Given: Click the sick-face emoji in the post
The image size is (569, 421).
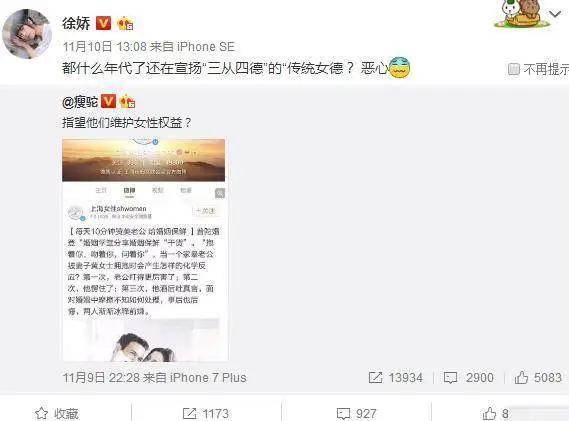Looking at the screenshot, I should [x=400, y=68].
